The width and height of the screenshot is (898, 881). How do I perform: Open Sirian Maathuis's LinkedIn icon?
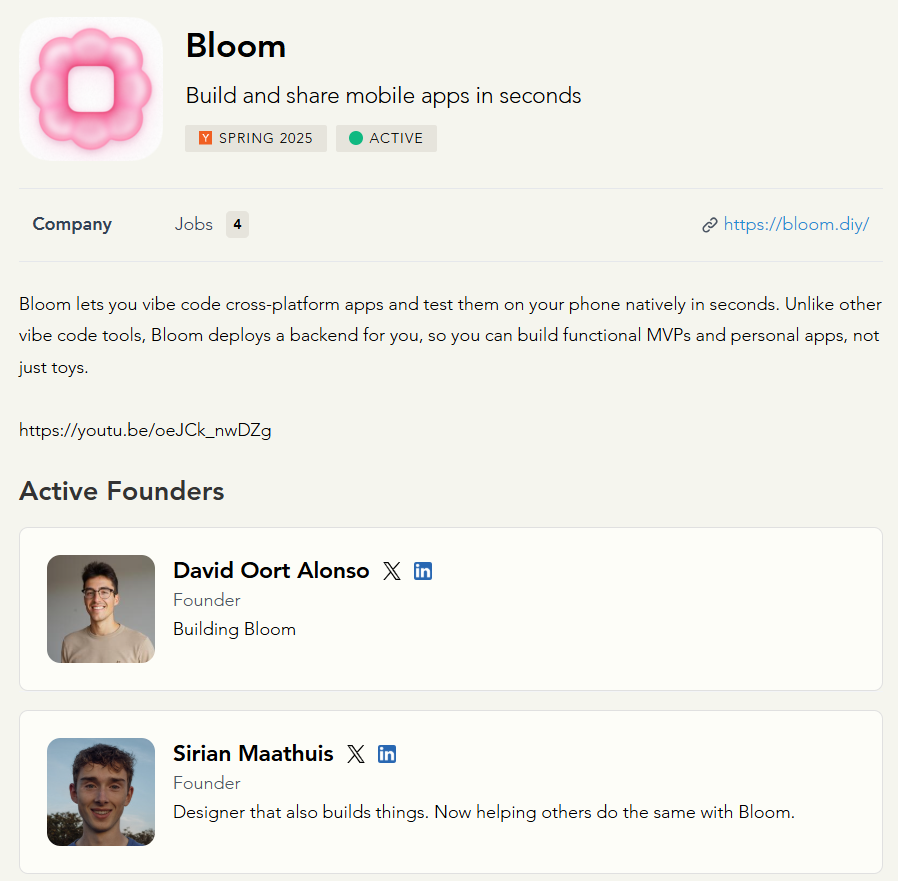(x=387, y=754)
